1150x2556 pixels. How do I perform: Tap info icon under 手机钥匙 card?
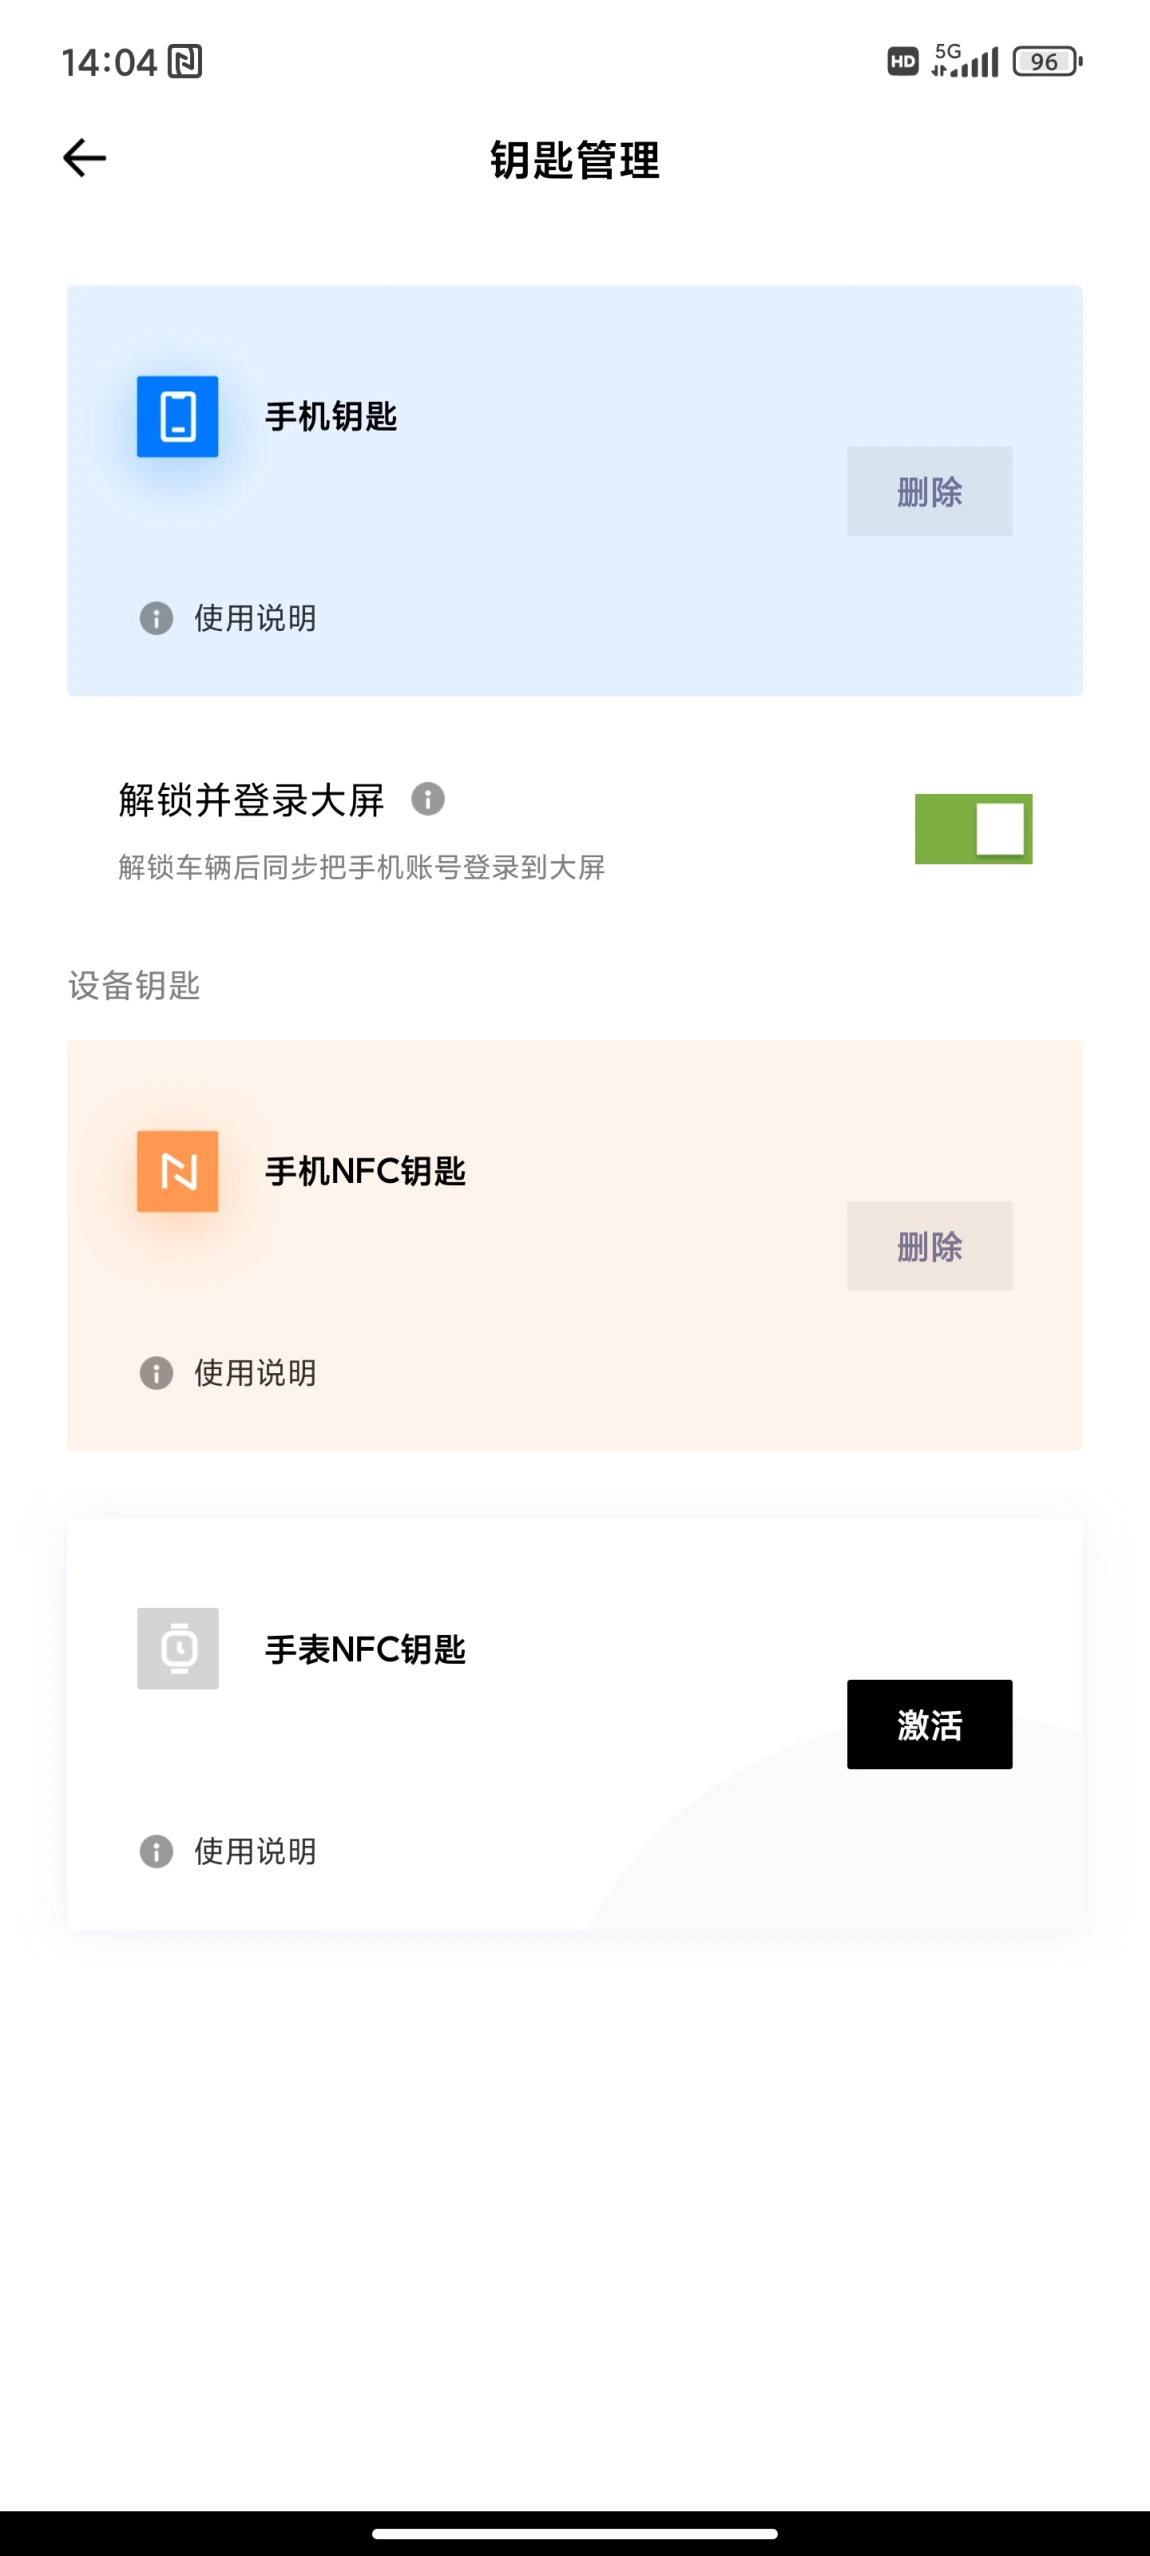(x=156, y=618)
